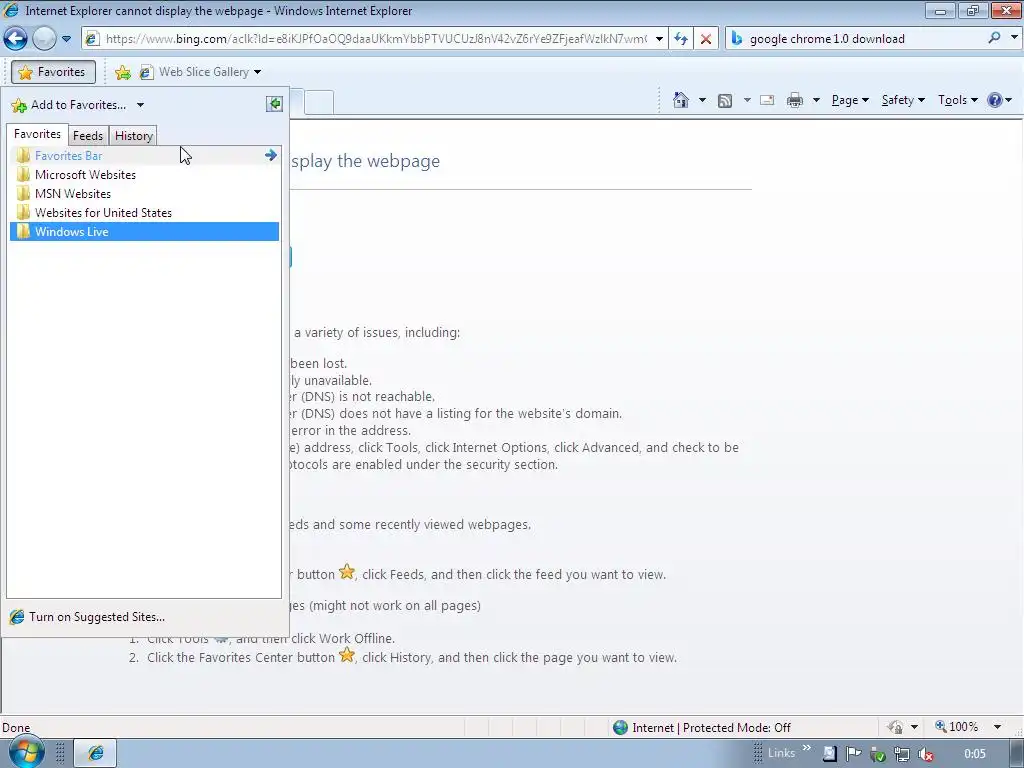Click the Refresh page icon
Viewport: 1024px width, 768px height.
coord(680,39)
